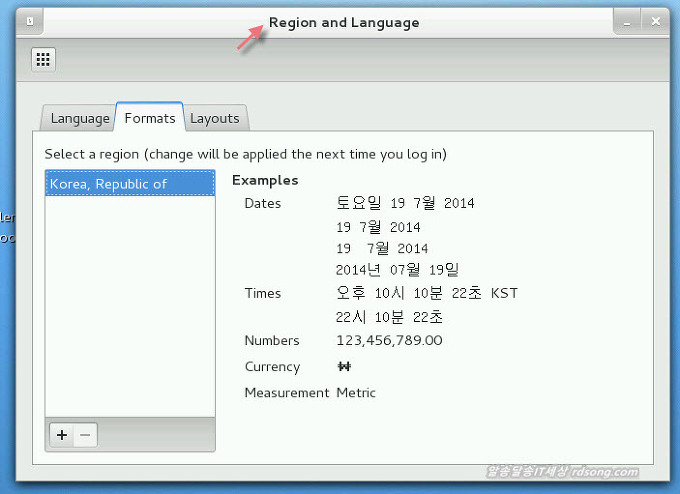Click the Dates label

click(263, 204)
